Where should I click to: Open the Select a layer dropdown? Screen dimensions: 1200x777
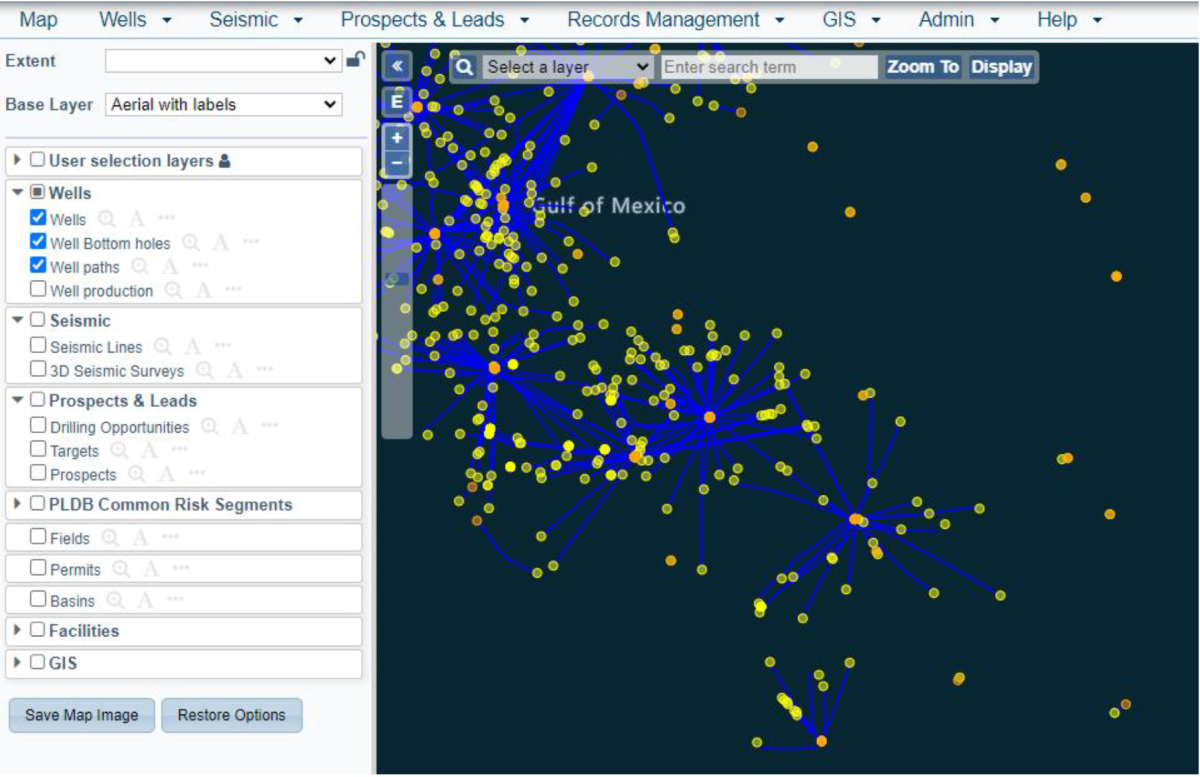click(x=565, y=66)
